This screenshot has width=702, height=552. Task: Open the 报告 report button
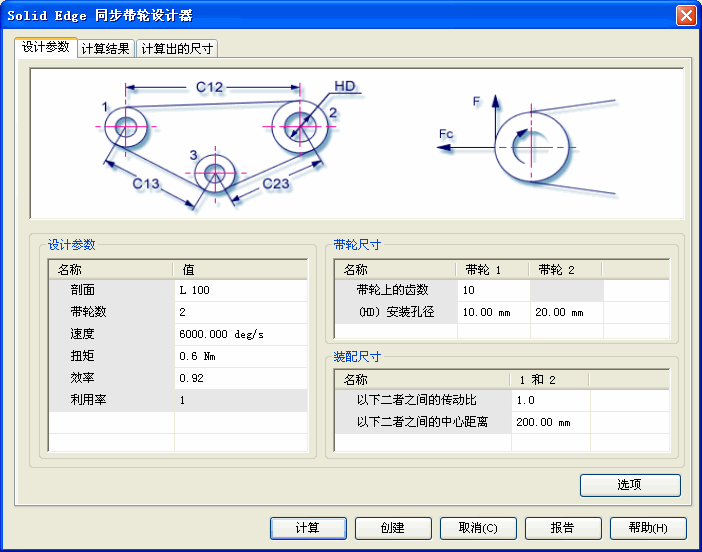click(563, 528)
